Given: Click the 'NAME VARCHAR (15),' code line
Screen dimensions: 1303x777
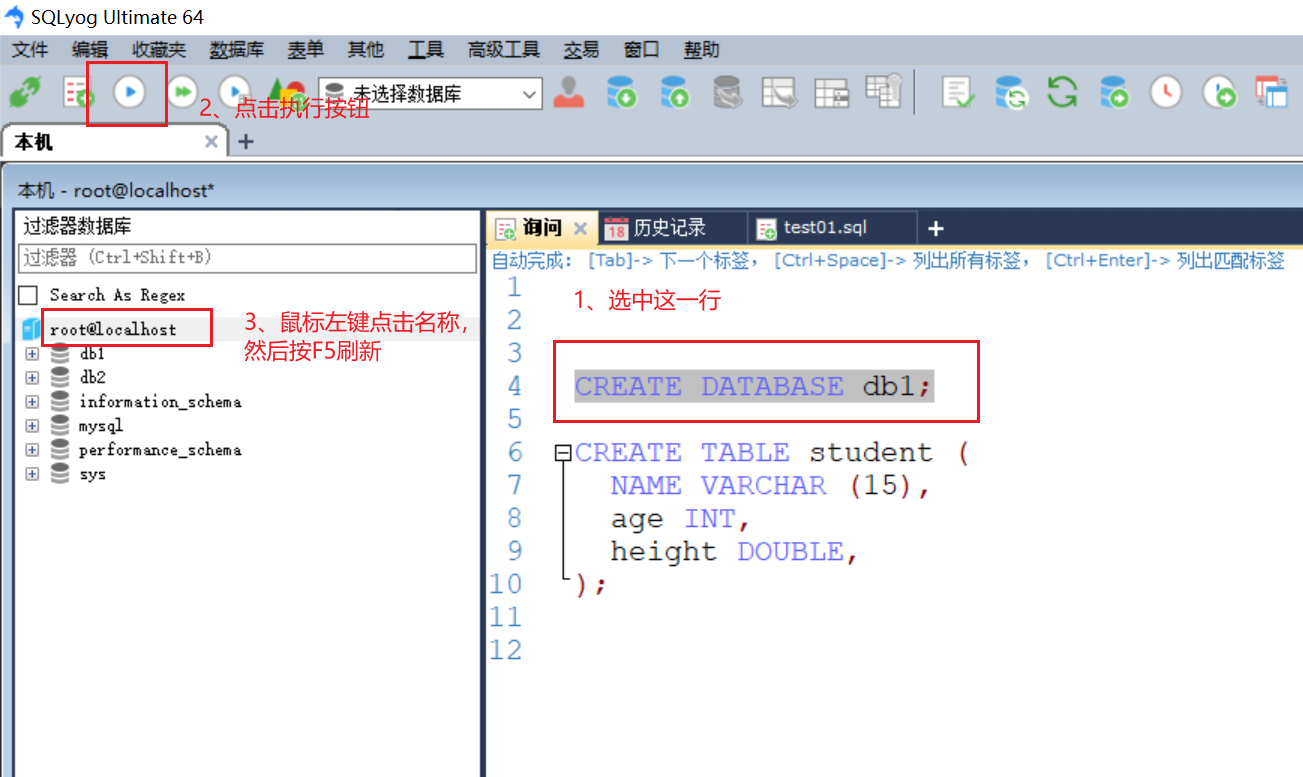Looking at the screenshot, I should [771, 486].
